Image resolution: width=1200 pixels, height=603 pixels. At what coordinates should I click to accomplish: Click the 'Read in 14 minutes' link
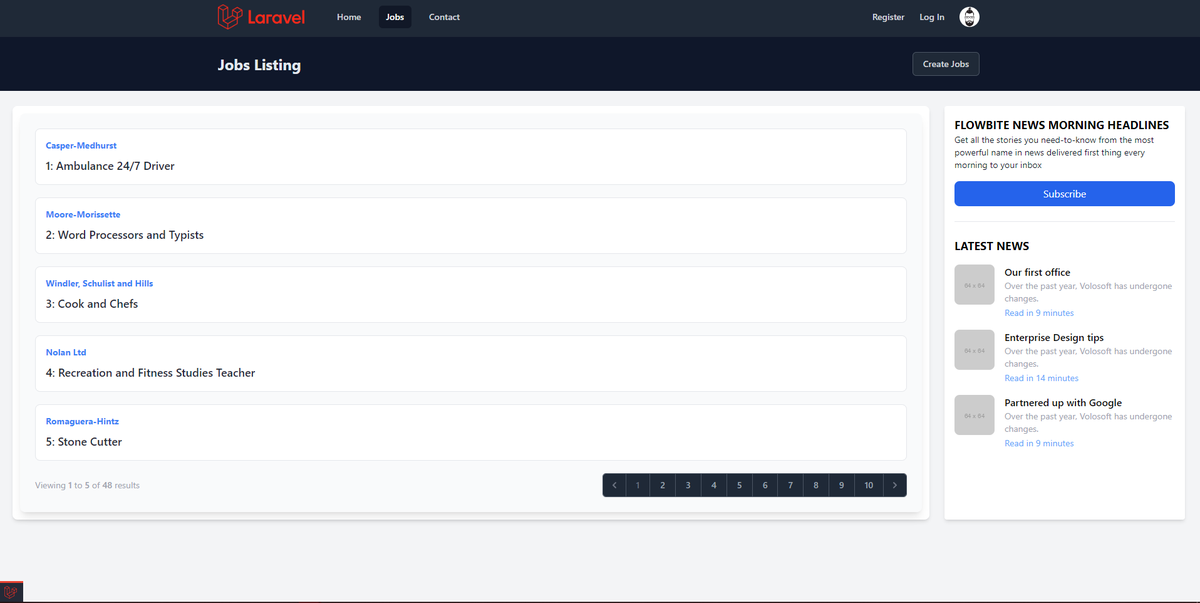click(1042, 378)
